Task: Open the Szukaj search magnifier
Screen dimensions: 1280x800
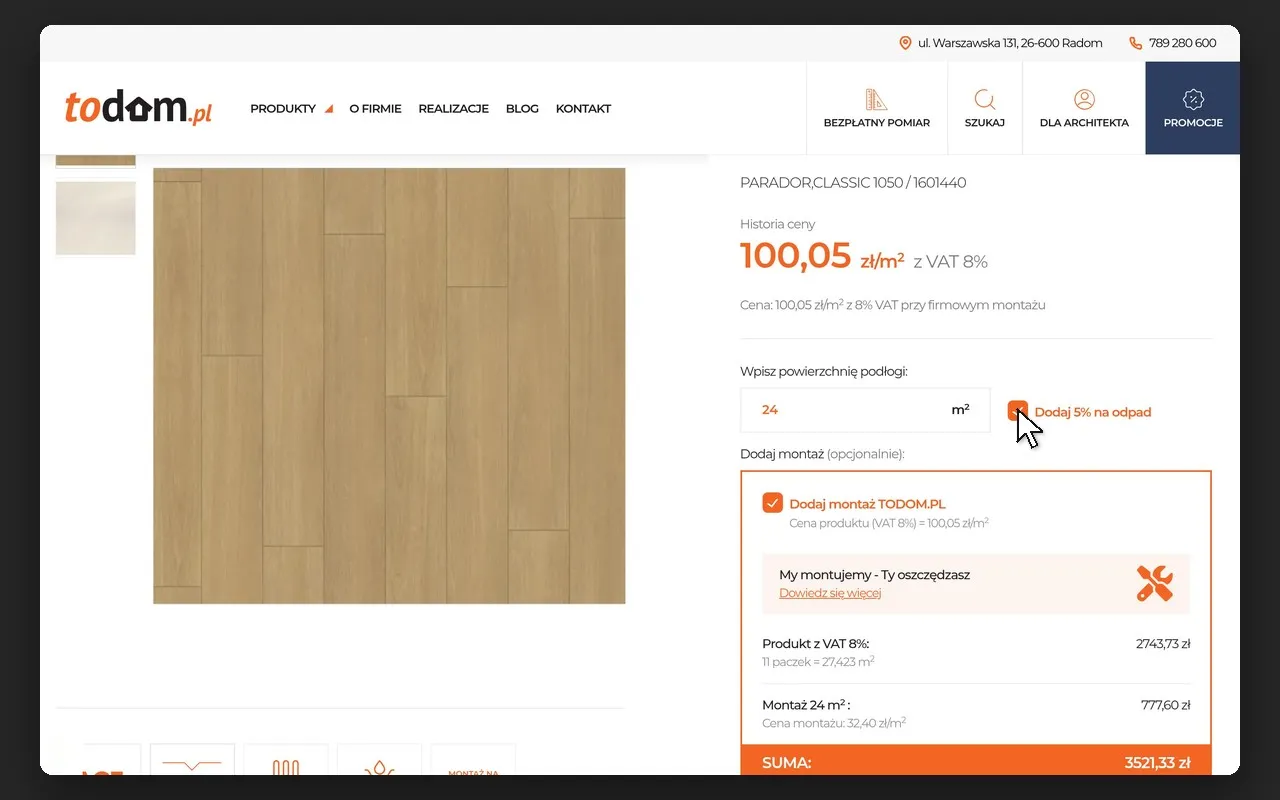Action: coord(985,100)
